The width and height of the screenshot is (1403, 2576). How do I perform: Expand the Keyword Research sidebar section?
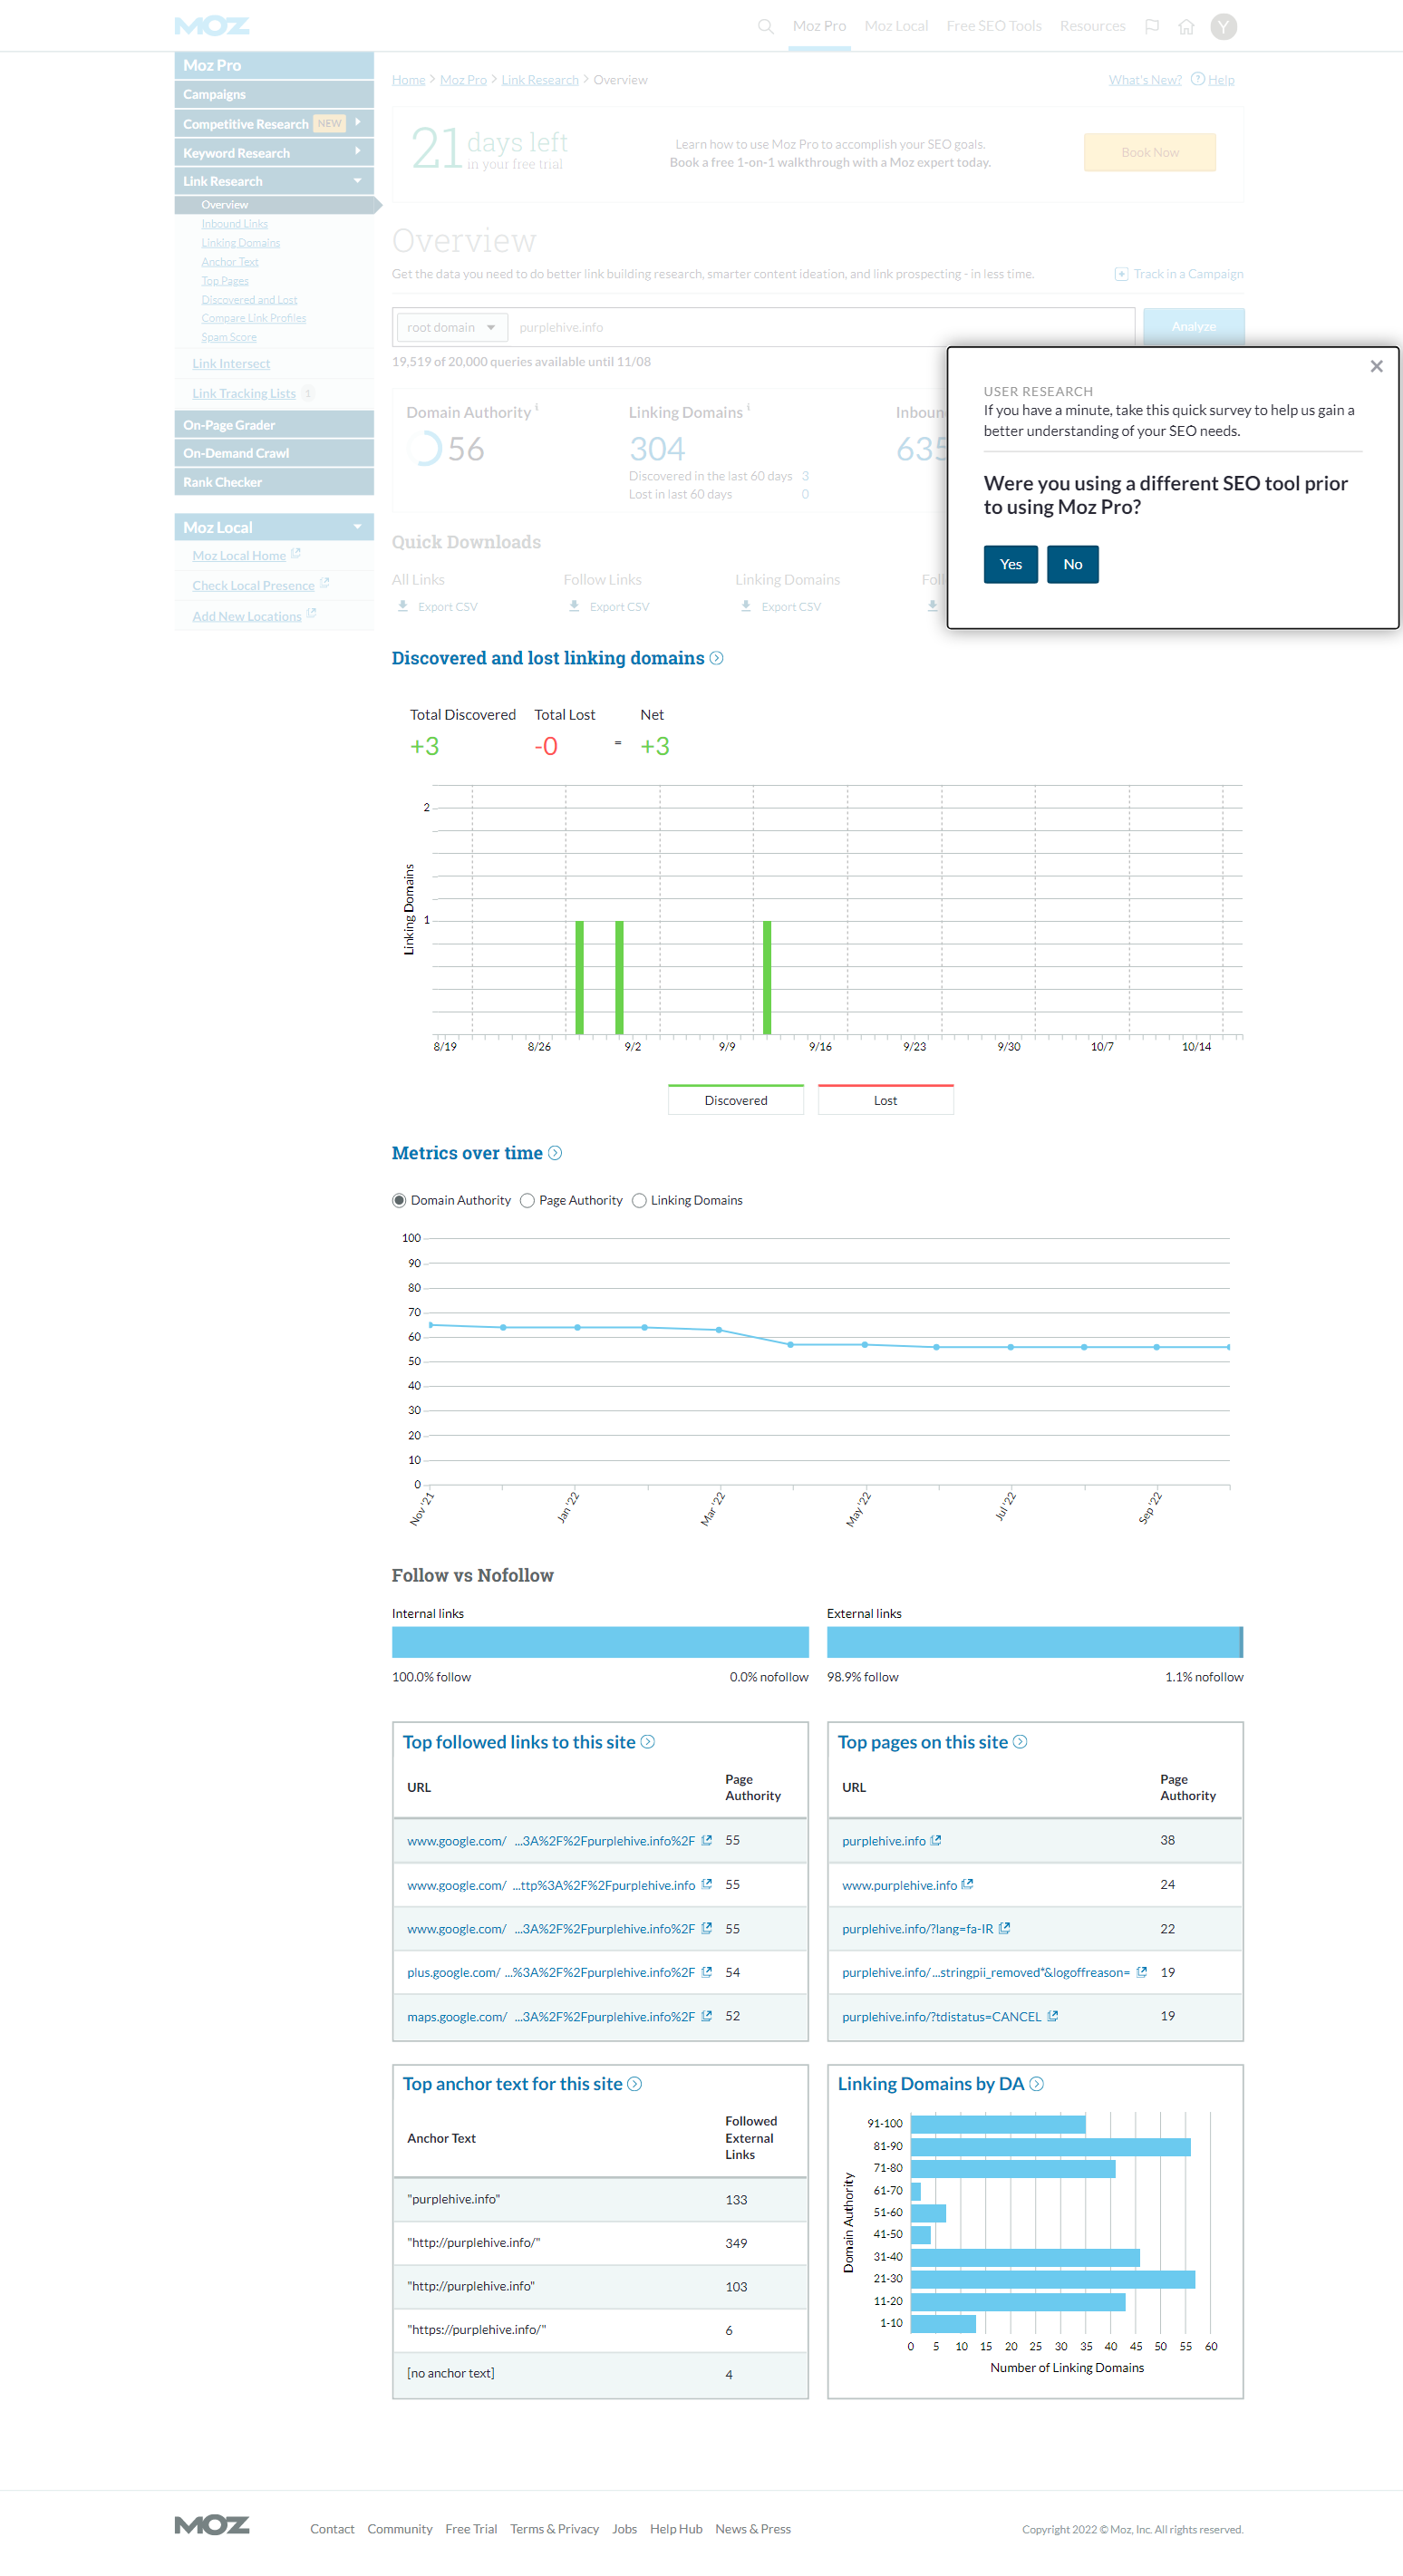tap(274, 152)
